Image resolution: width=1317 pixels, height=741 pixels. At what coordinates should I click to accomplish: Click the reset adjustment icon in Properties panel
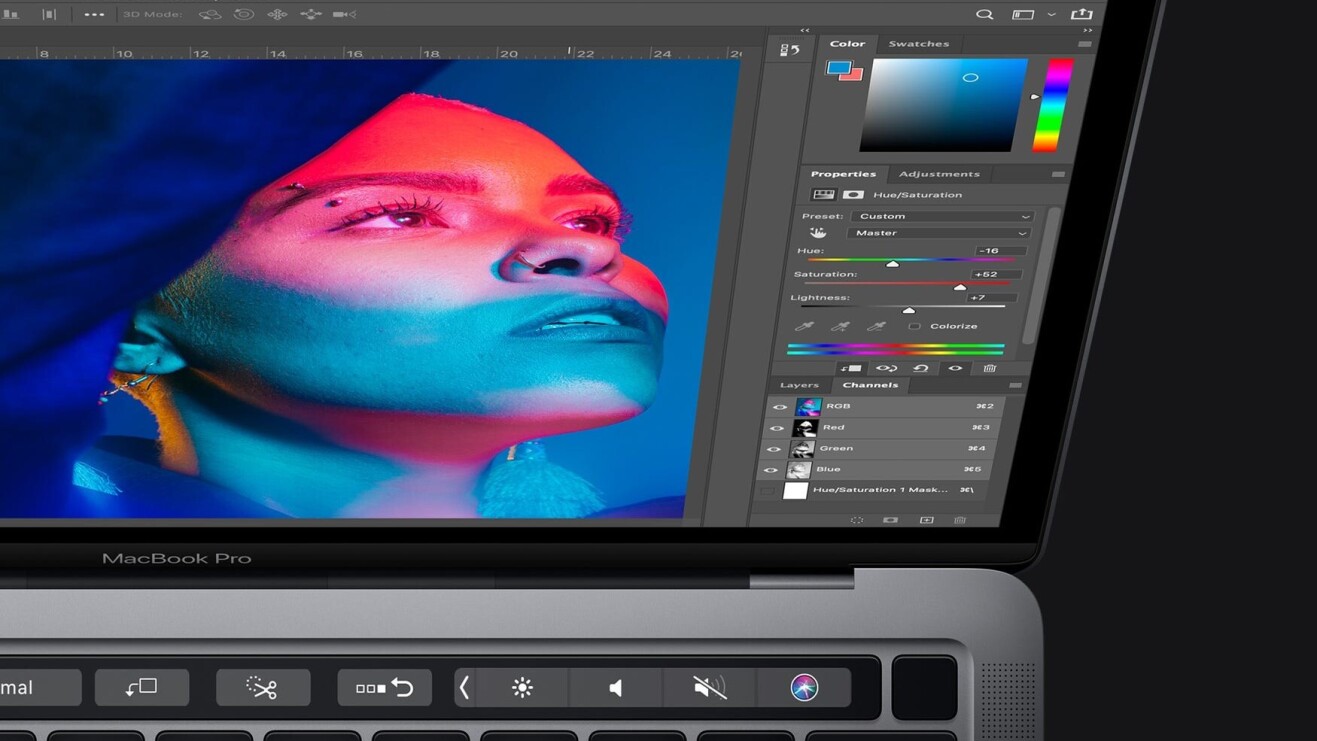pos(922,368)
